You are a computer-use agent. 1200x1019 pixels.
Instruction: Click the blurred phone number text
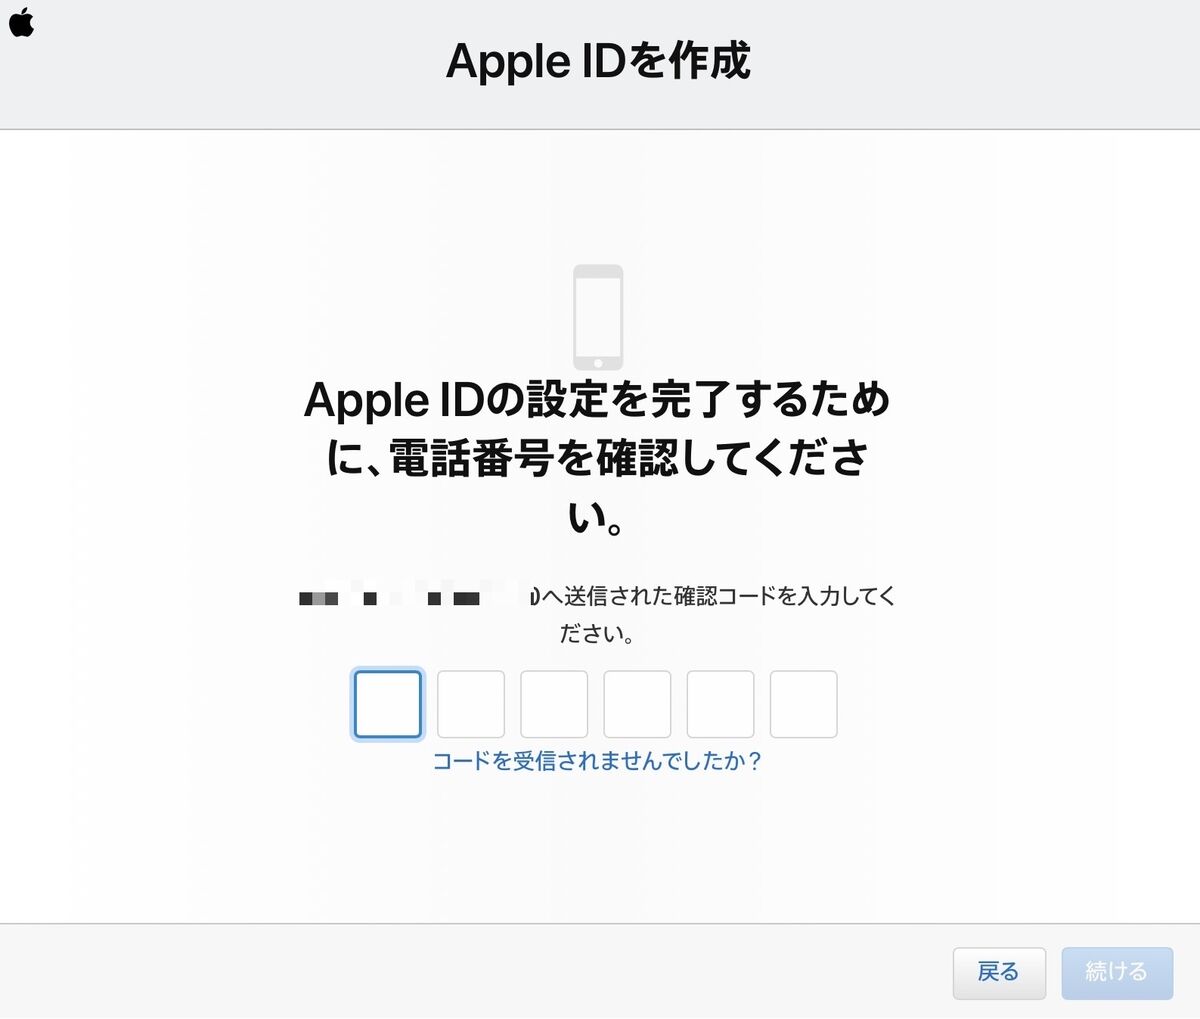click(415, 597)
